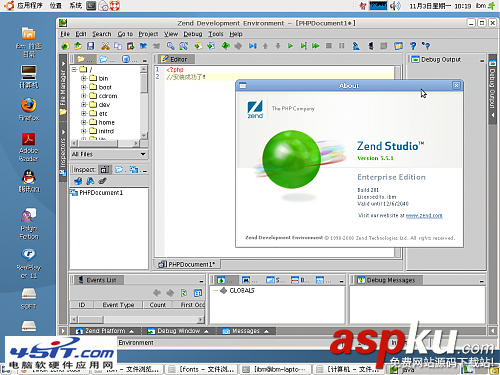Select the Debug Output panel tab
The image size is (500, 375).
pyautogui.click(x=436, y=59)
